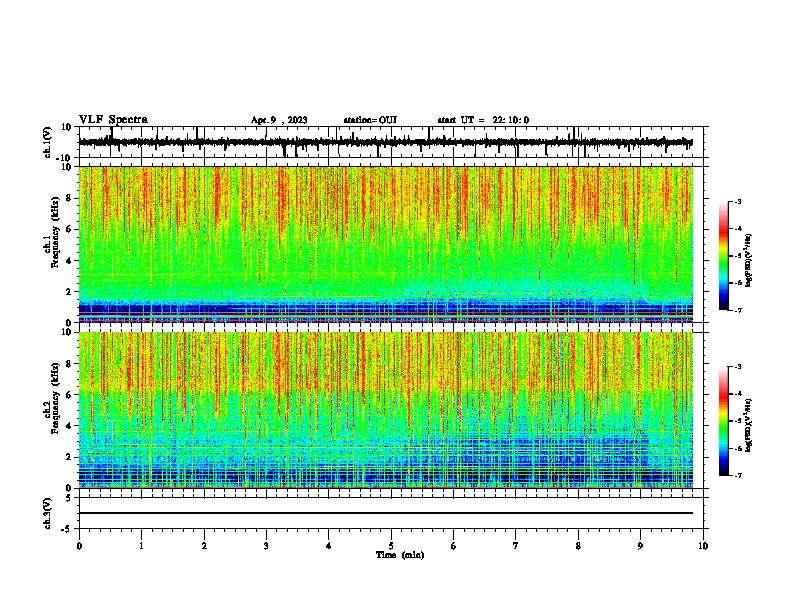This screenshot has width=792, height=612.
Task: Click the time axis tick label "4"
Action: click(329, 546)
